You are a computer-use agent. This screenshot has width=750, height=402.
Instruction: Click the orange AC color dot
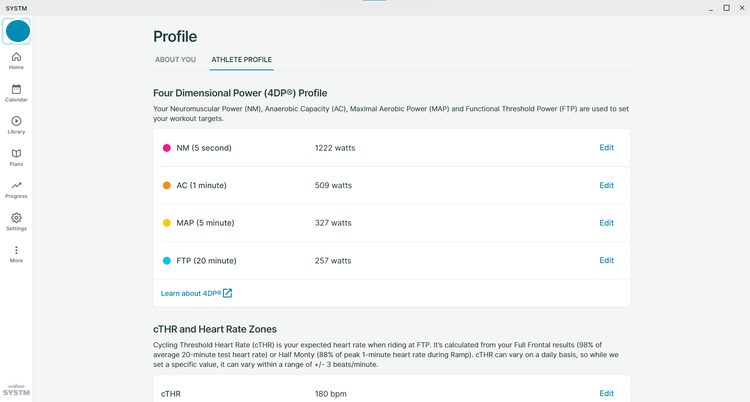tap(166, 185)
